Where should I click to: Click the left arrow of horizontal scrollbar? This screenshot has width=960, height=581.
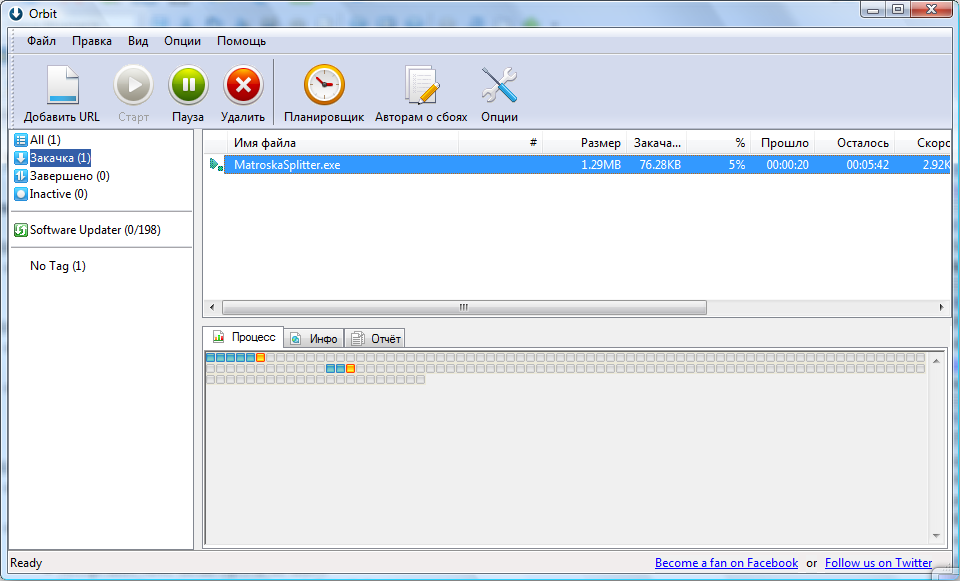point(212,307)
